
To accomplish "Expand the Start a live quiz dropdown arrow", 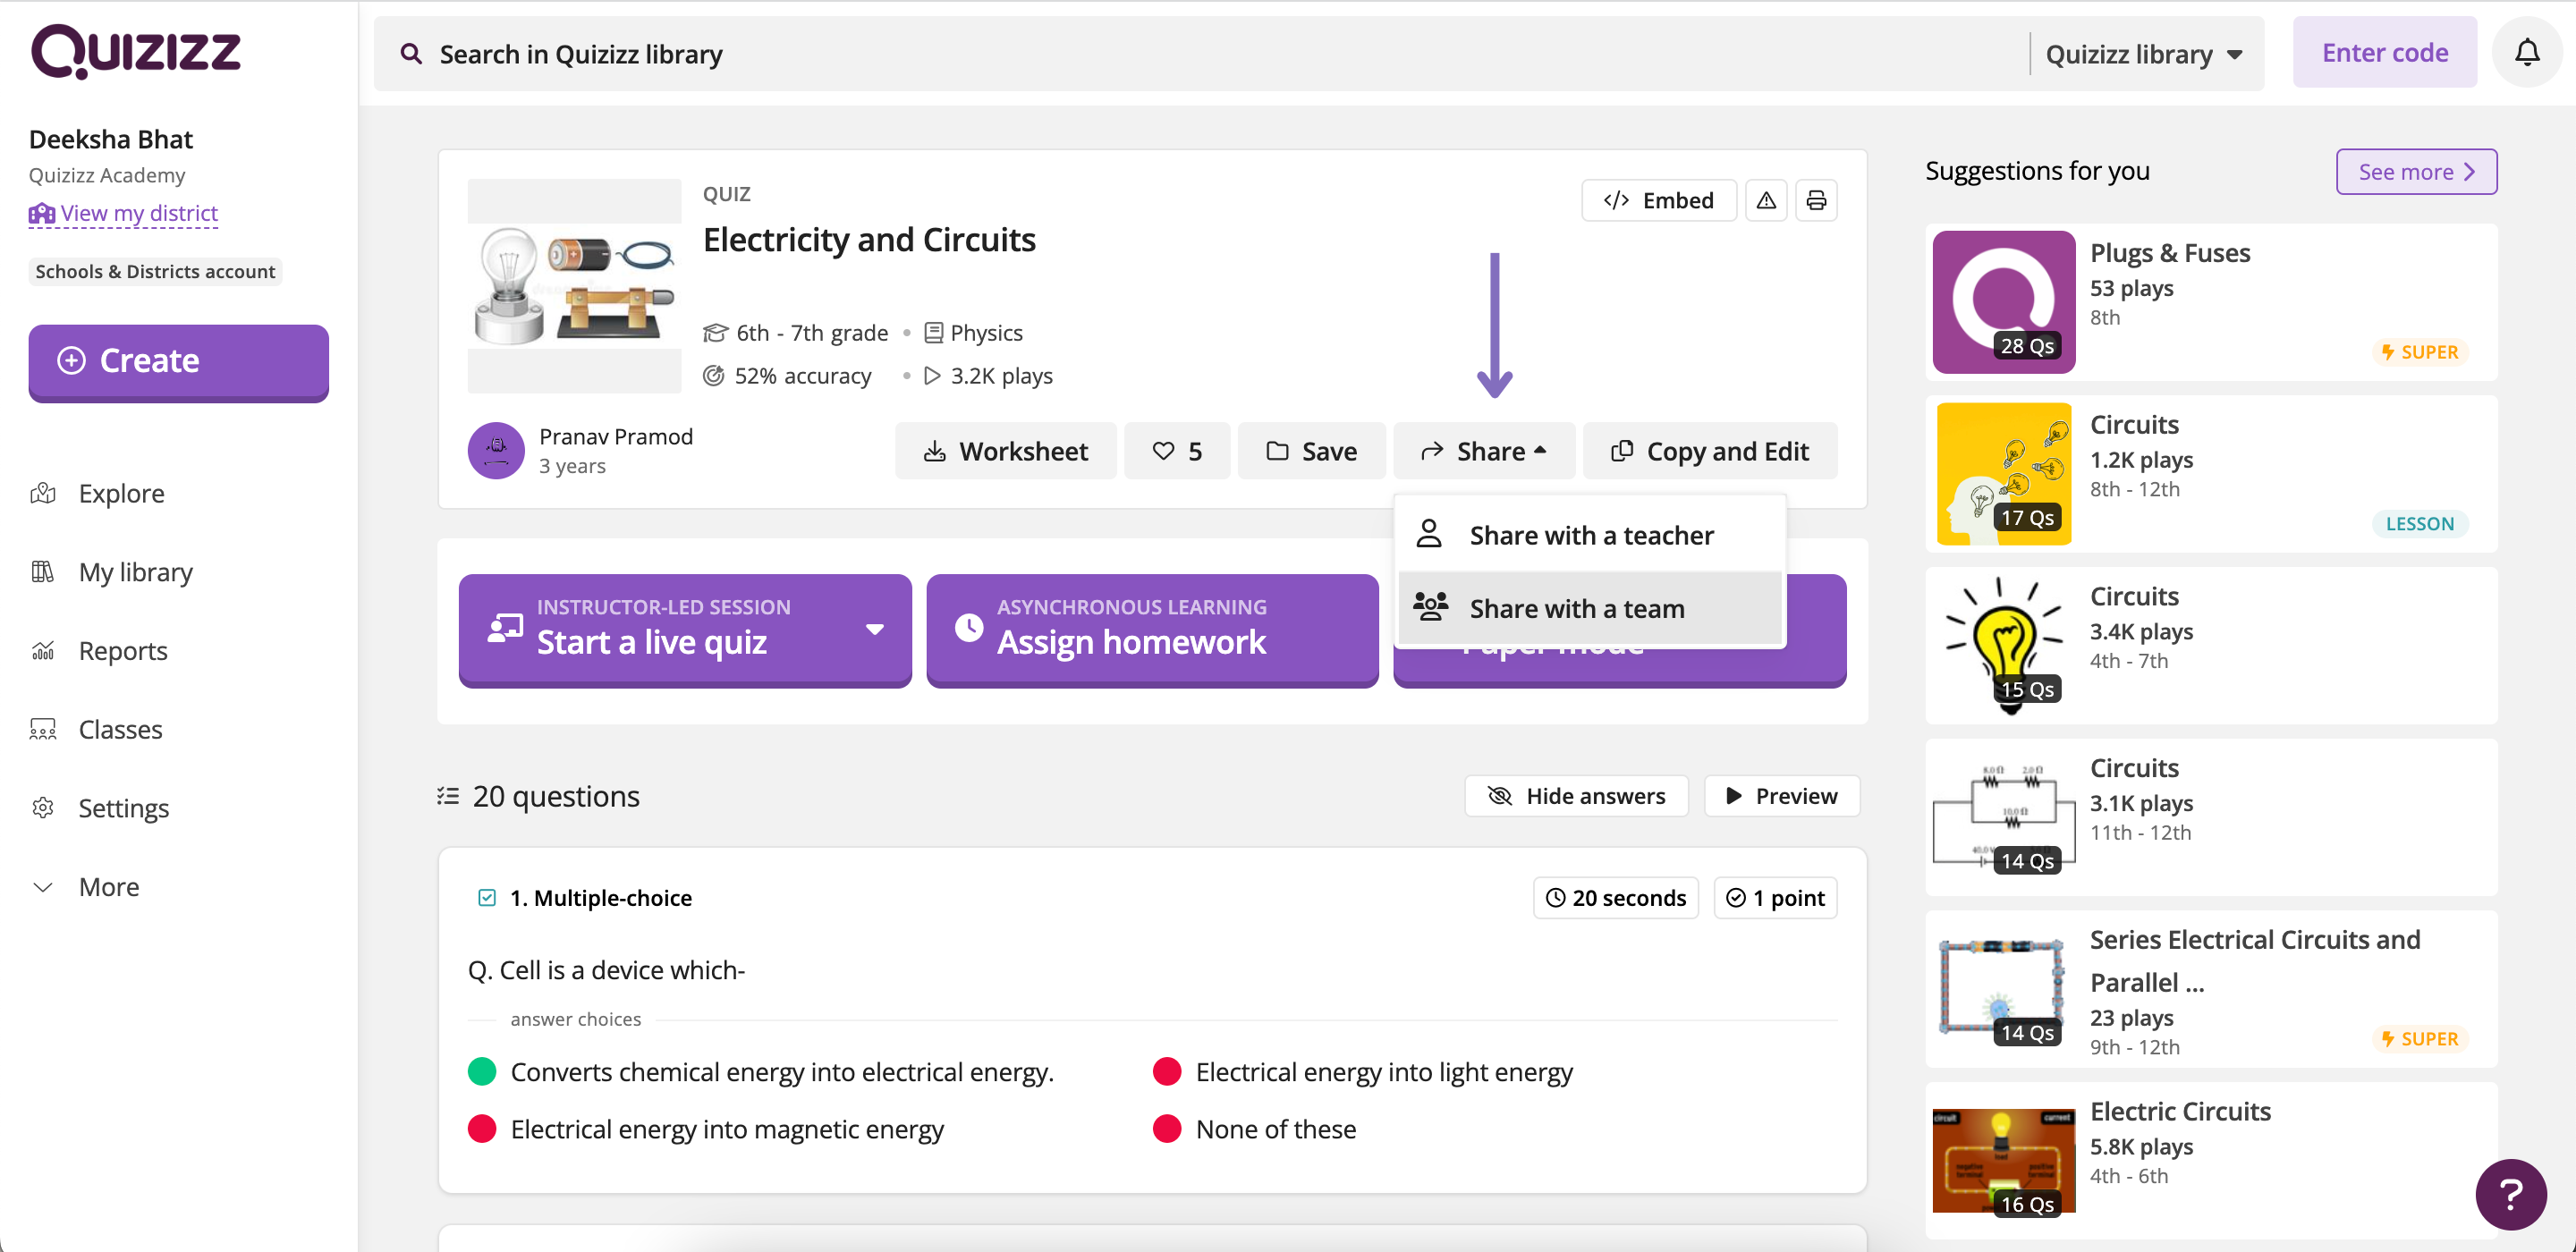I will tap(870, 628).
